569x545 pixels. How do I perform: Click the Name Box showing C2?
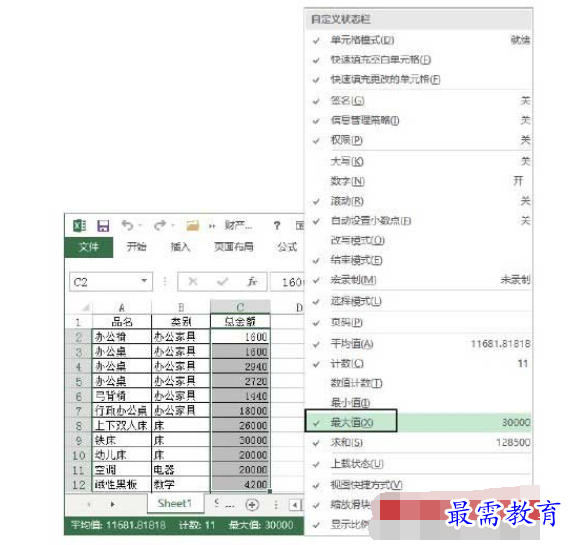111,282
